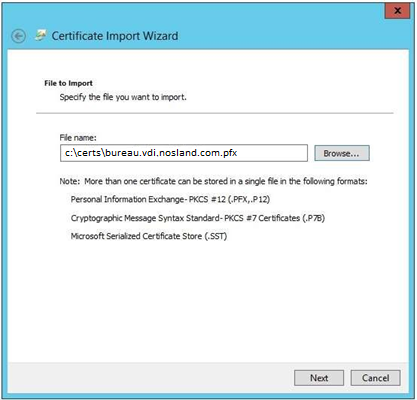The image size is (417, 400).
Task: Click the Certificate Import Wizard title text
Action: point(115,36)
